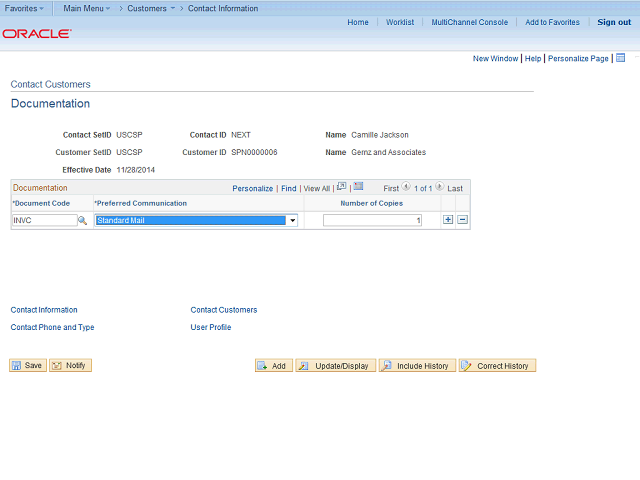Click the Add button
The width and height of the screenshot is (640, 480).
pos(274,366)
